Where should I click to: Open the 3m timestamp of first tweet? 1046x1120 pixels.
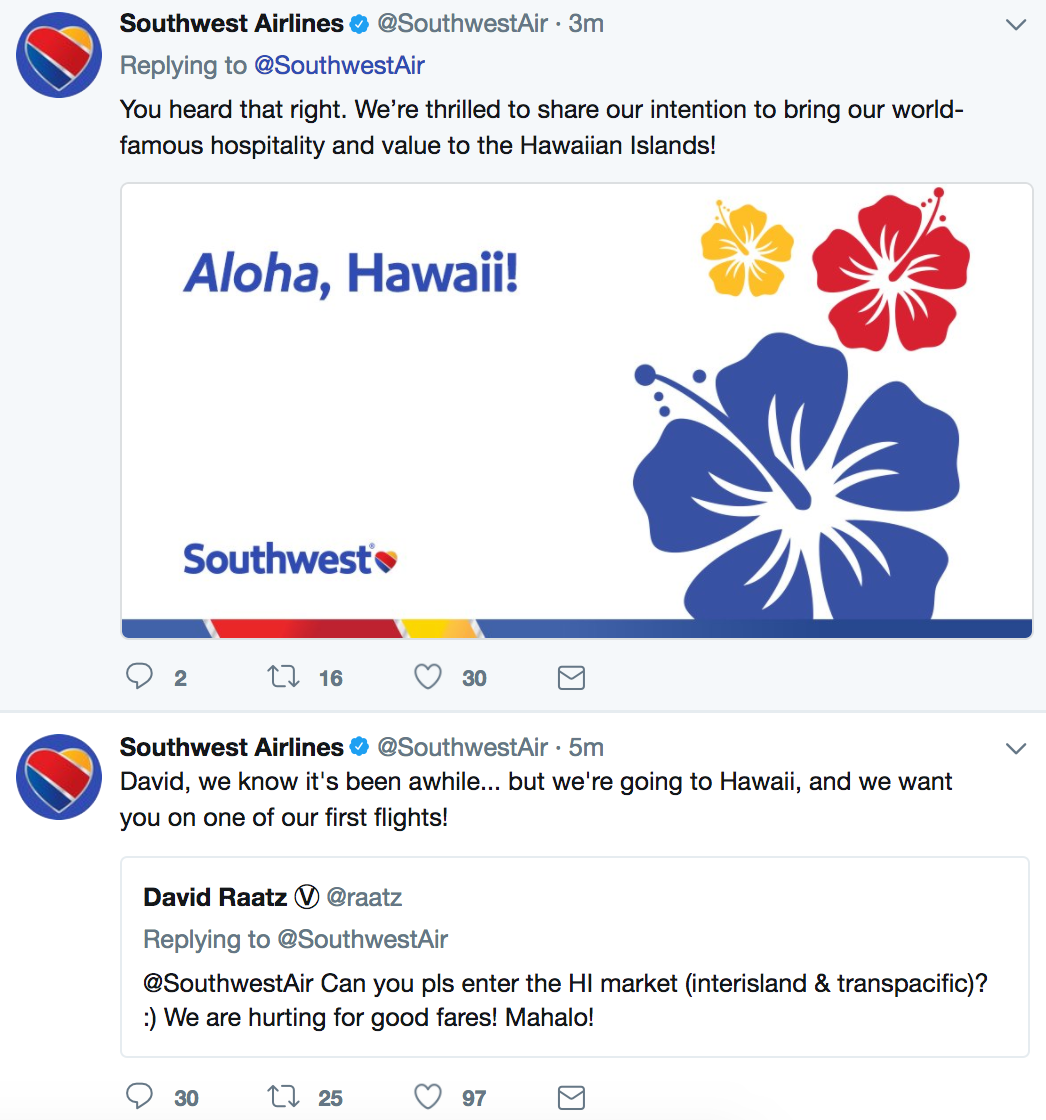[x=586, y=24]
